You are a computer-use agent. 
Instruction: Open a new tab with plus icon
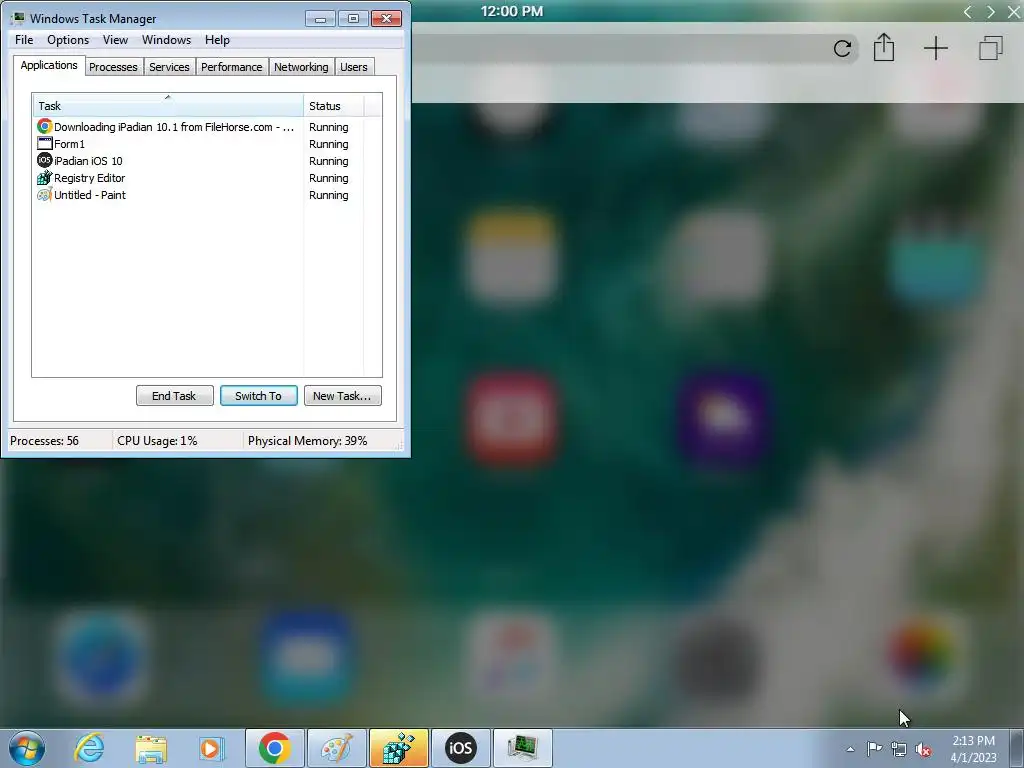(x=936, y=48)
